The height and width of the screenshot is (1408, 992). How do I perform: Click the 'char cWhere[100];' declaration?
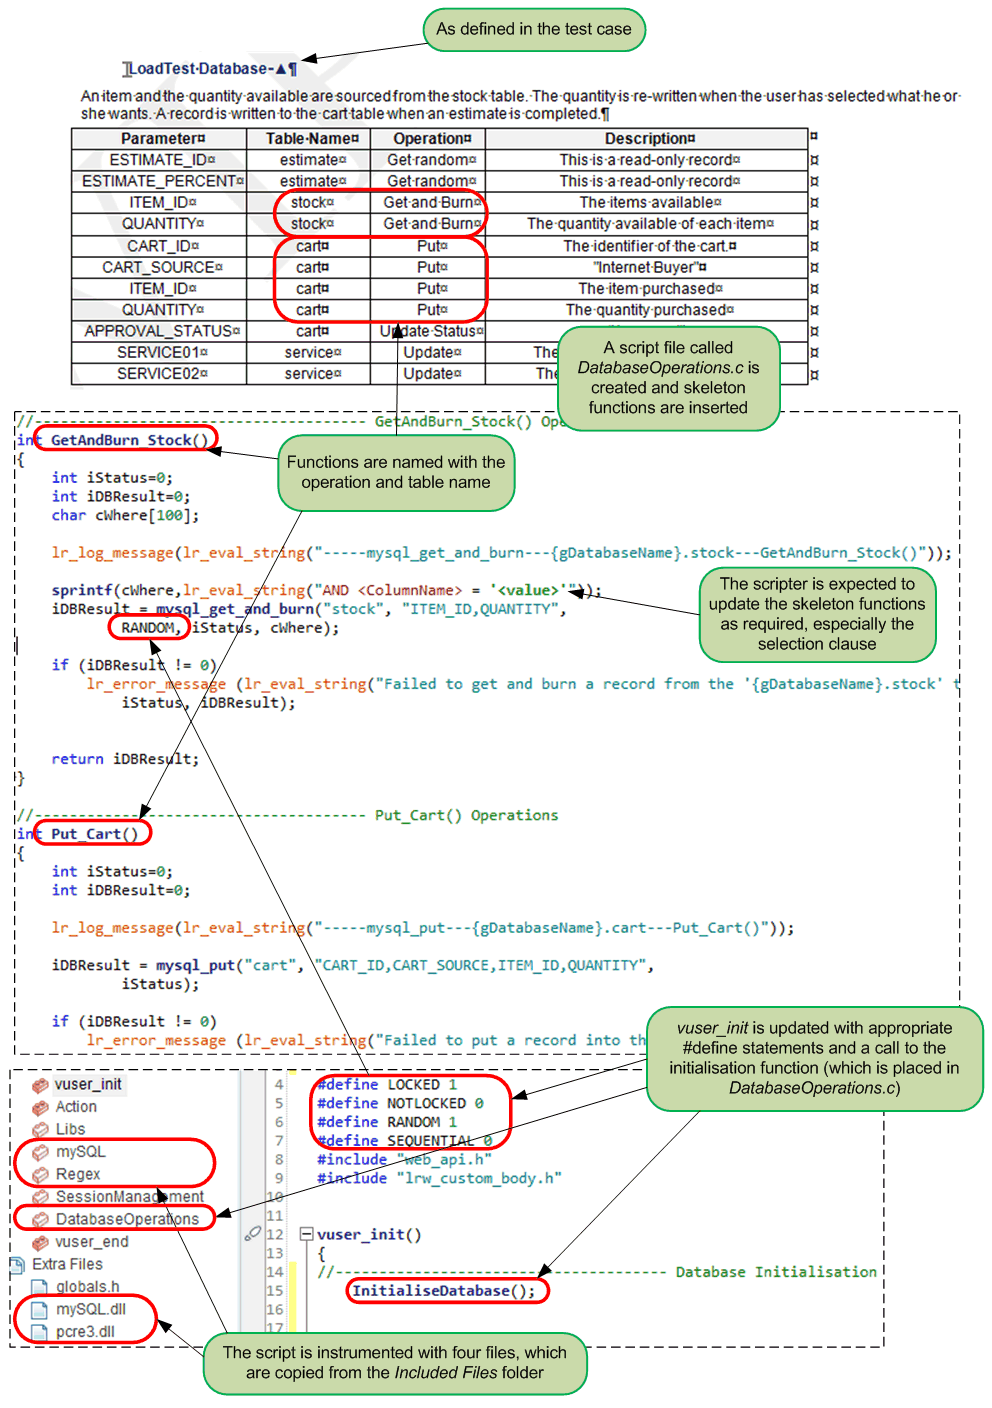pyautogui.click(x=125, y=515)
